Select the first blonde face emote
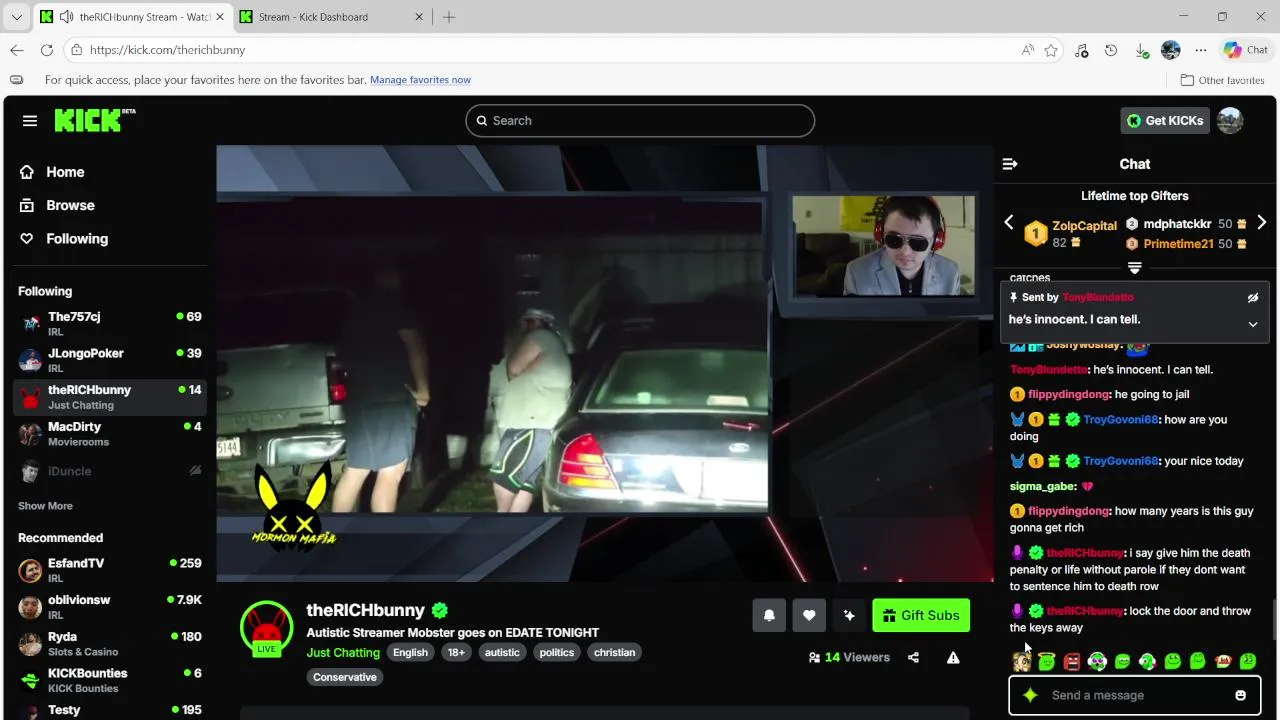This screenshot has height=720, width=1280. click(x=1021, y=661)
